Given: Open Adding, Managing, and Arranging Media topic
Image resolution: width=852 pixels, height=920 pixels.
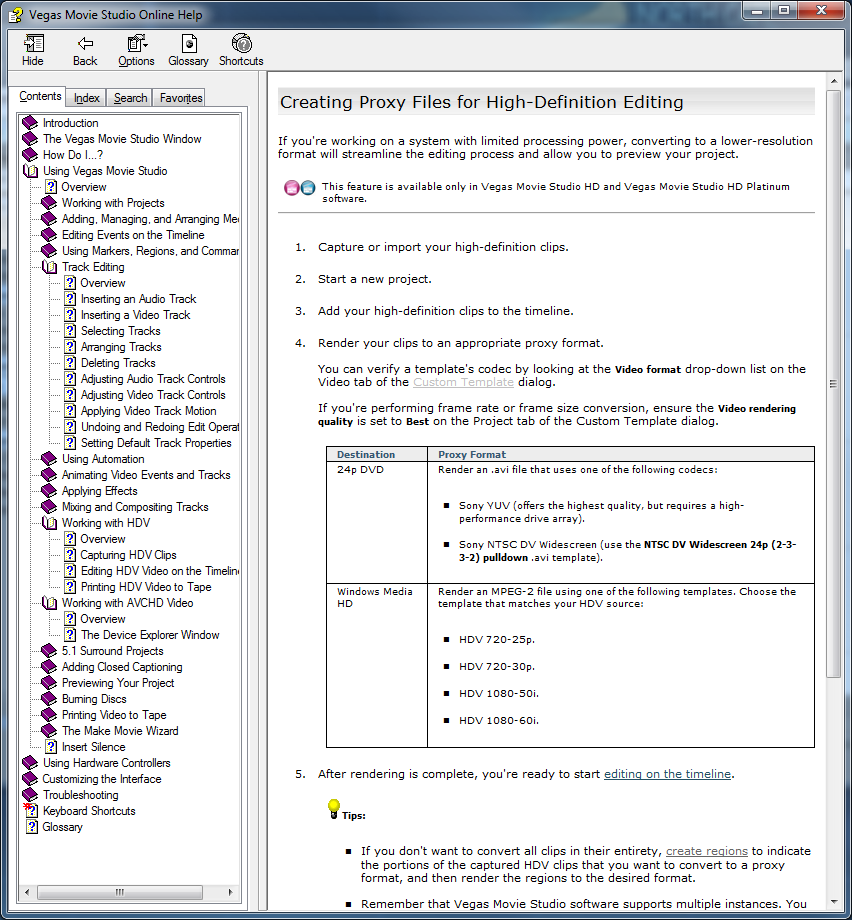Looking at the screenshot, I should pos(150,219).
